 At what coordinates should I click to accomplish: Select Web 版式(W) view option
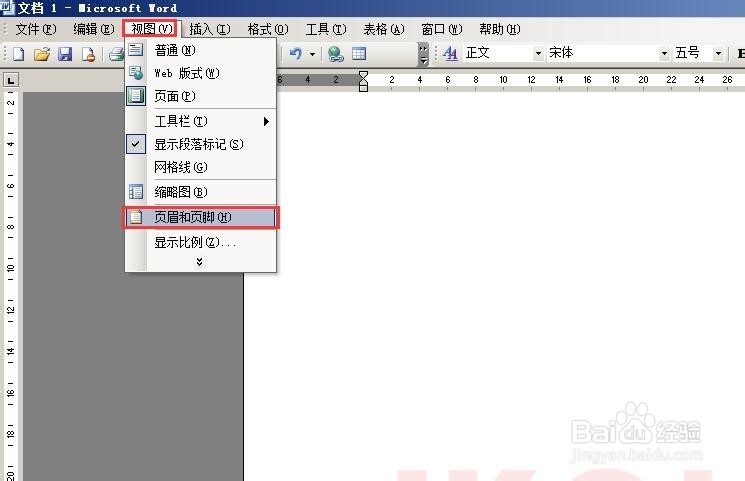(201, 73)
